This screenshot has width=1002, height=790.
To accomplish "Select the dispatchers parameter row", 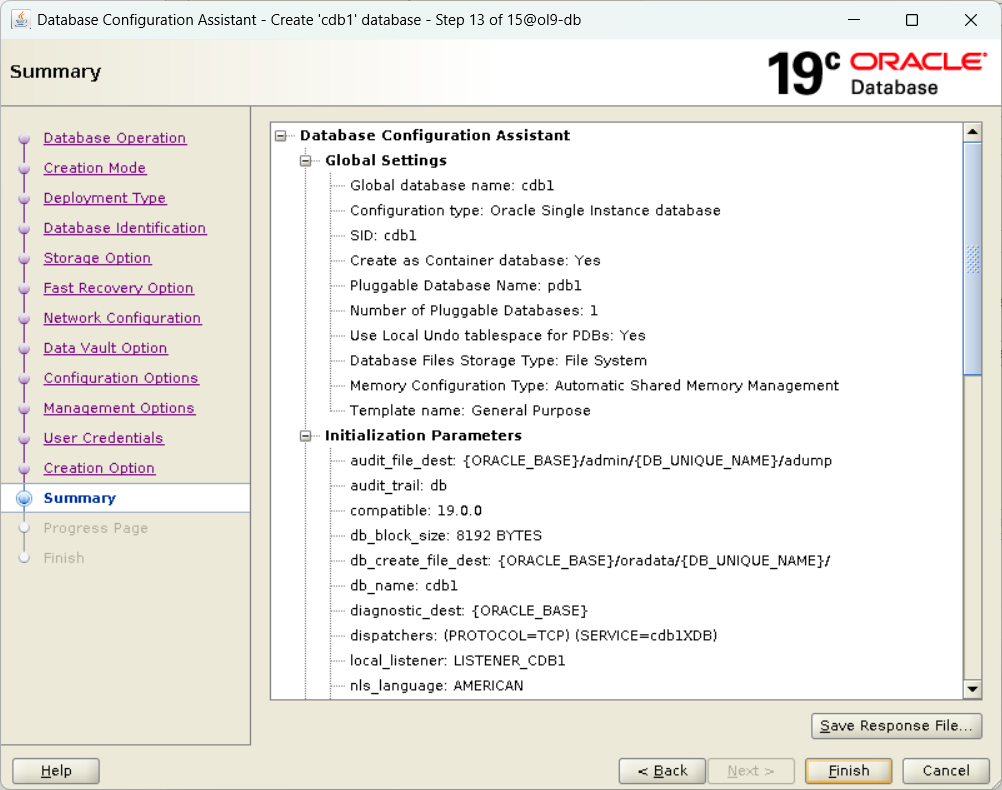I will click(533, 635).
